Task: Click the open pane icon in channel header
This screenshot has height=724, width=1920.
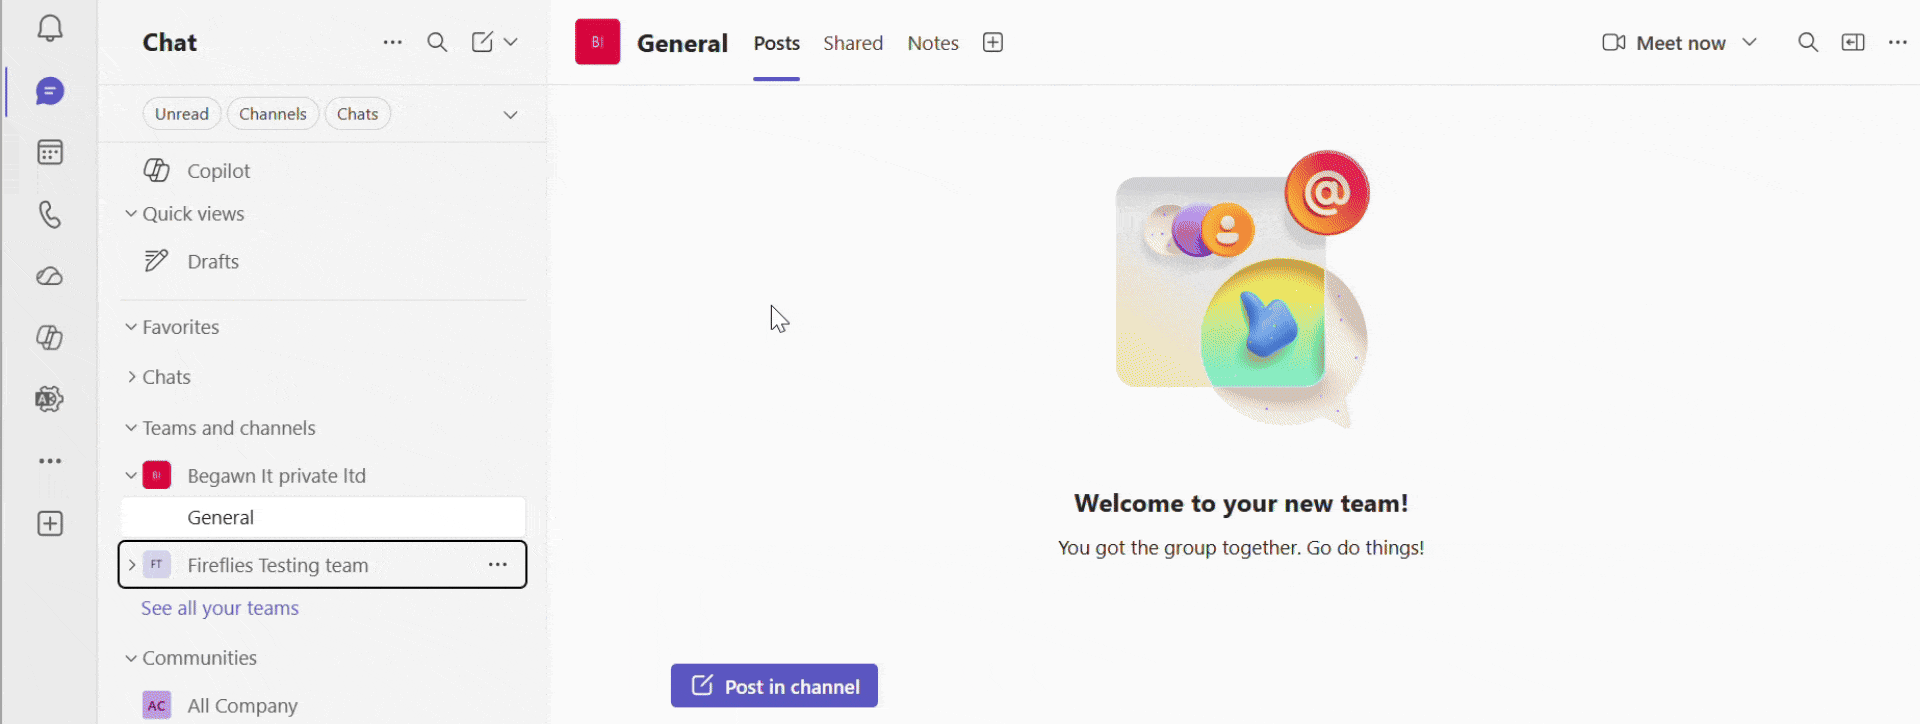Action: (1853, 42)
